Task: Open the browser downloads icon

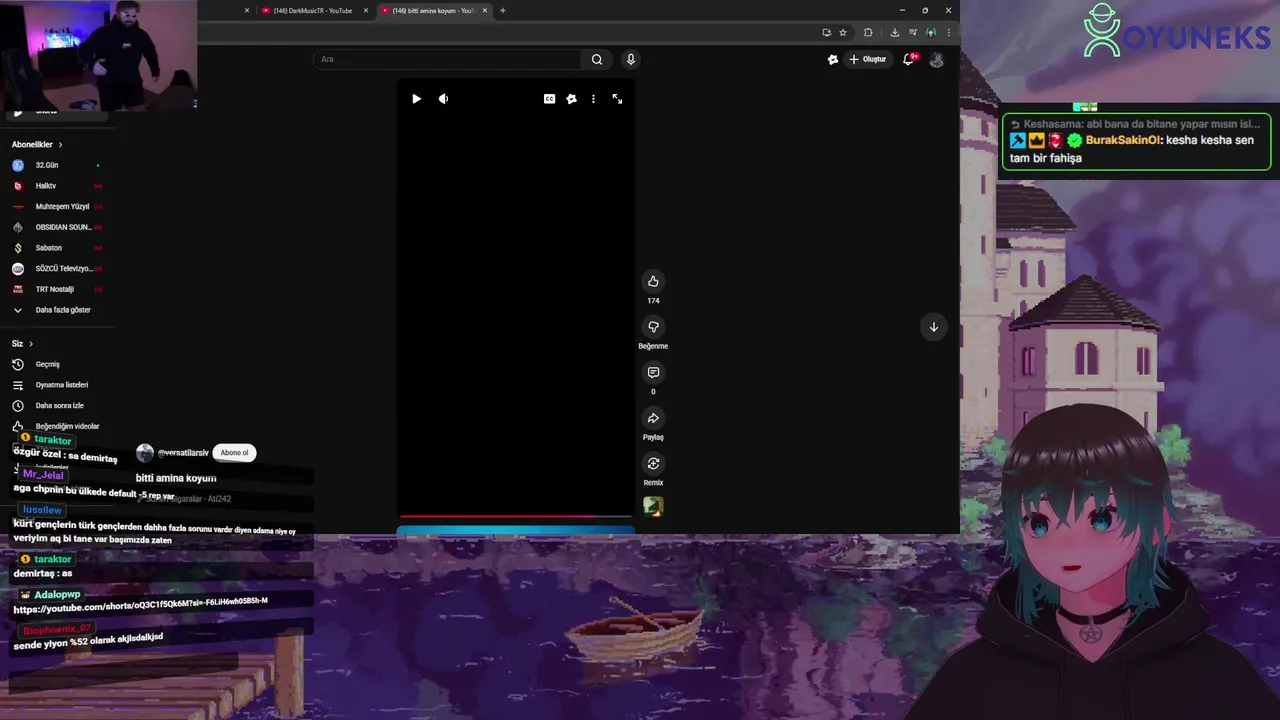Action: [x=894, y=32]
